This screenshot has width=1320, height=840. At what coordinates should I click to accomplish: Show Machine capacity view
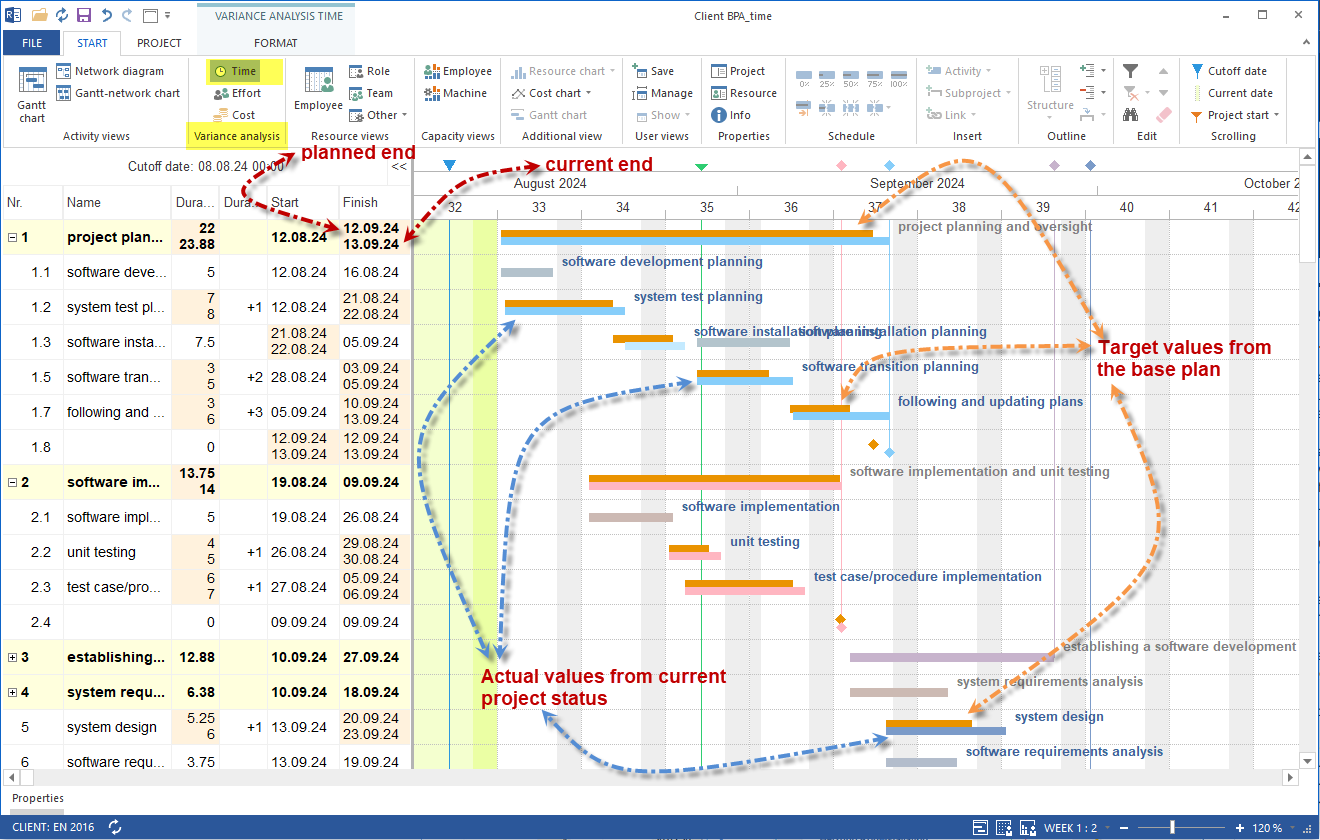[x=455, y=93]
